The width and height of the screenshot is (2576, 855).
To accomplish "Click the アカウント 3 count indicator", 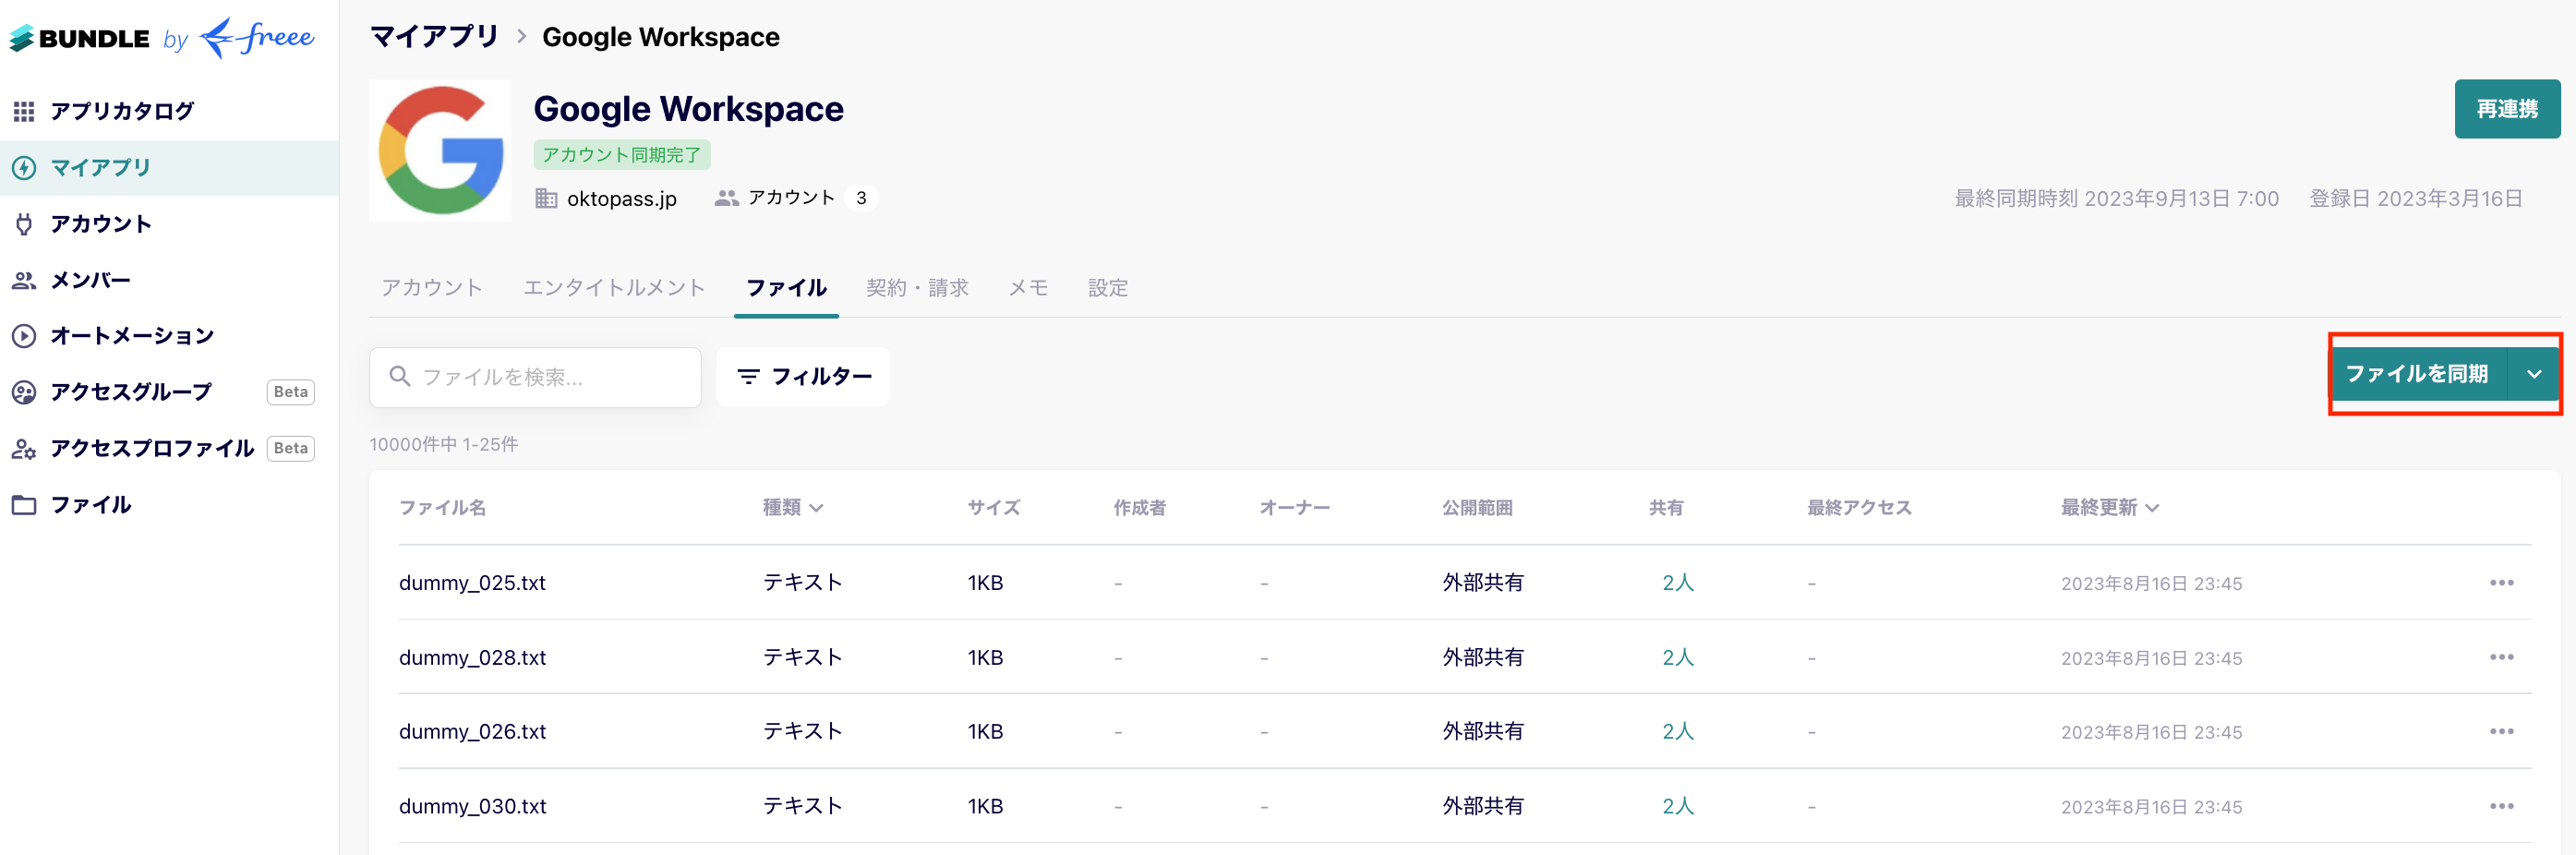I will click(796, 198).
